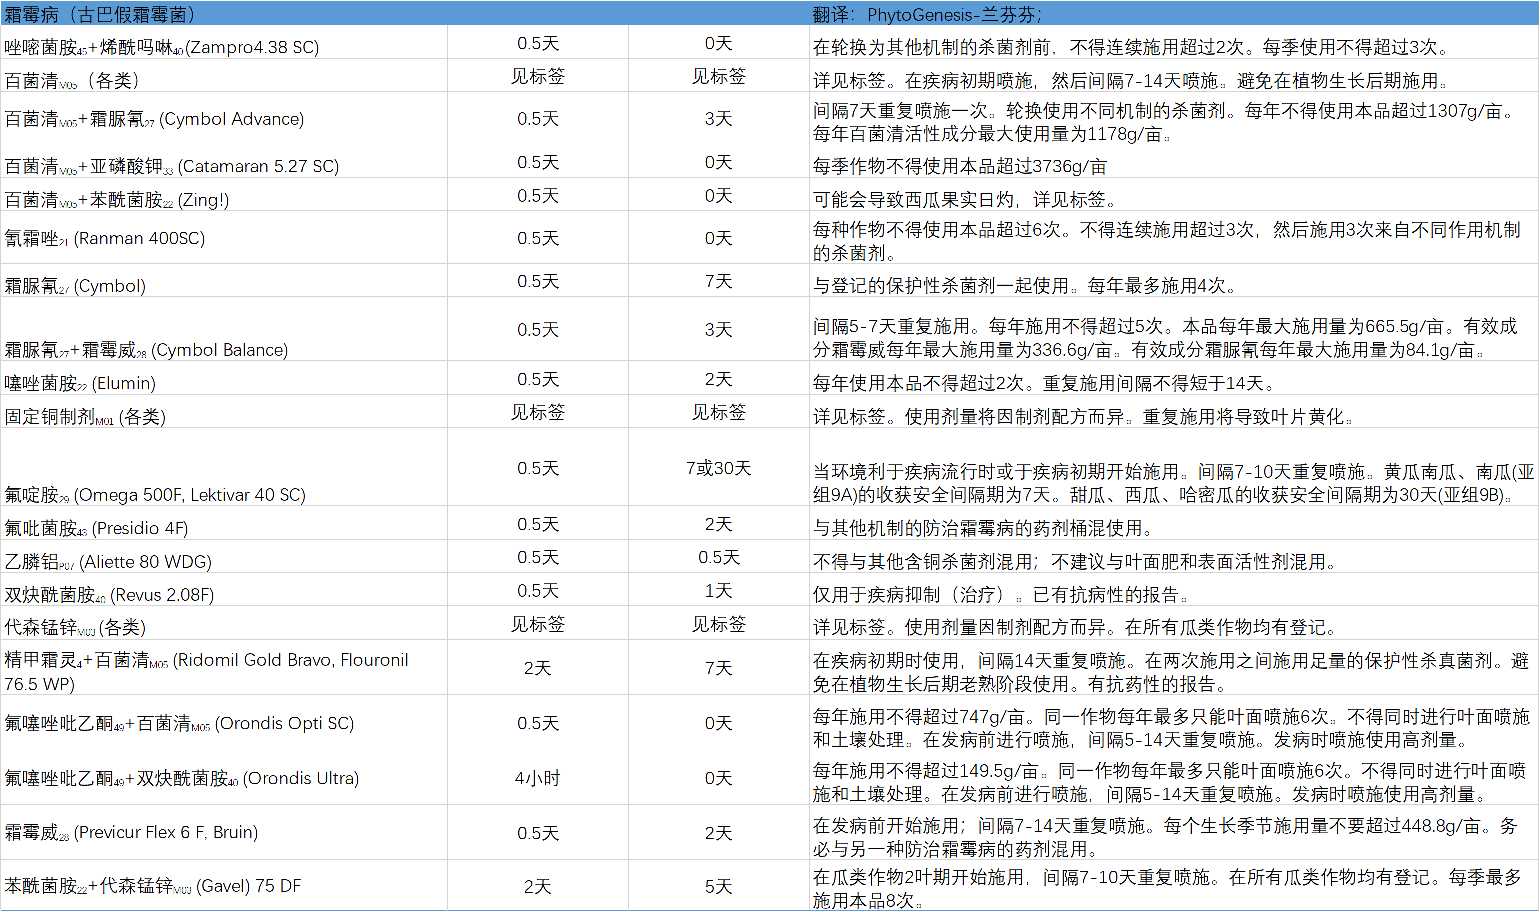Viewport: 1540px width, 912px height.
Task: Click the 0天 cell in the Zampro row
Action: tap(718, 43)
